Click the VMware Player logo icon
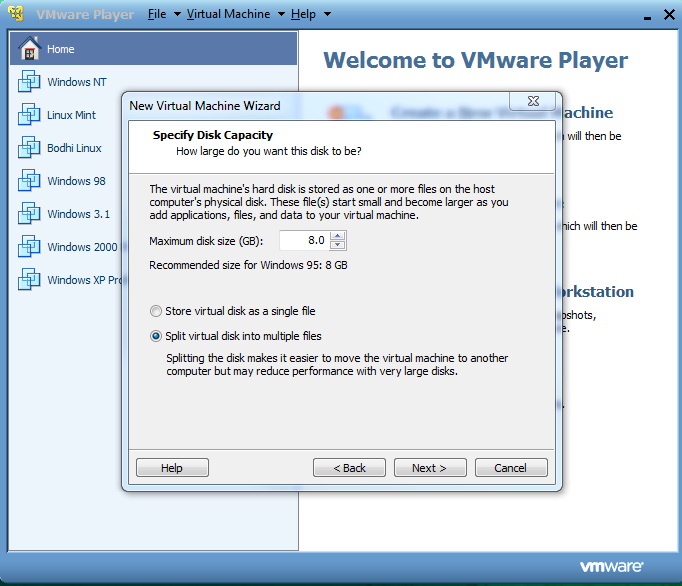This screenshot has width=682, height=586. (16, 13)
